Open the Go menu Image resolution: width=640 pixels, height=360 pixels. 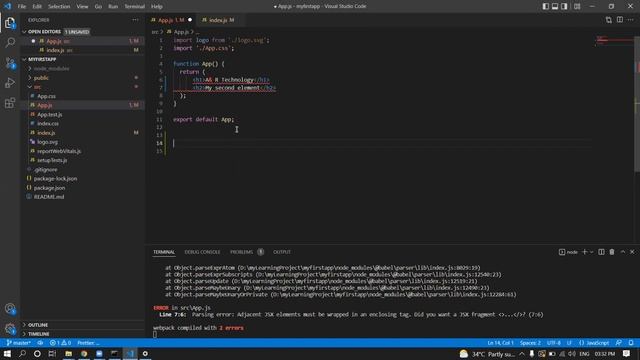pyautogui.click(x=98, y=6)
